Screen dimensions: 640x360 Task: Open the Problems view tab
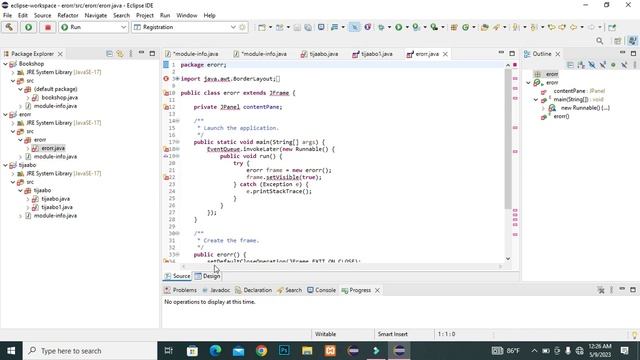180,290
